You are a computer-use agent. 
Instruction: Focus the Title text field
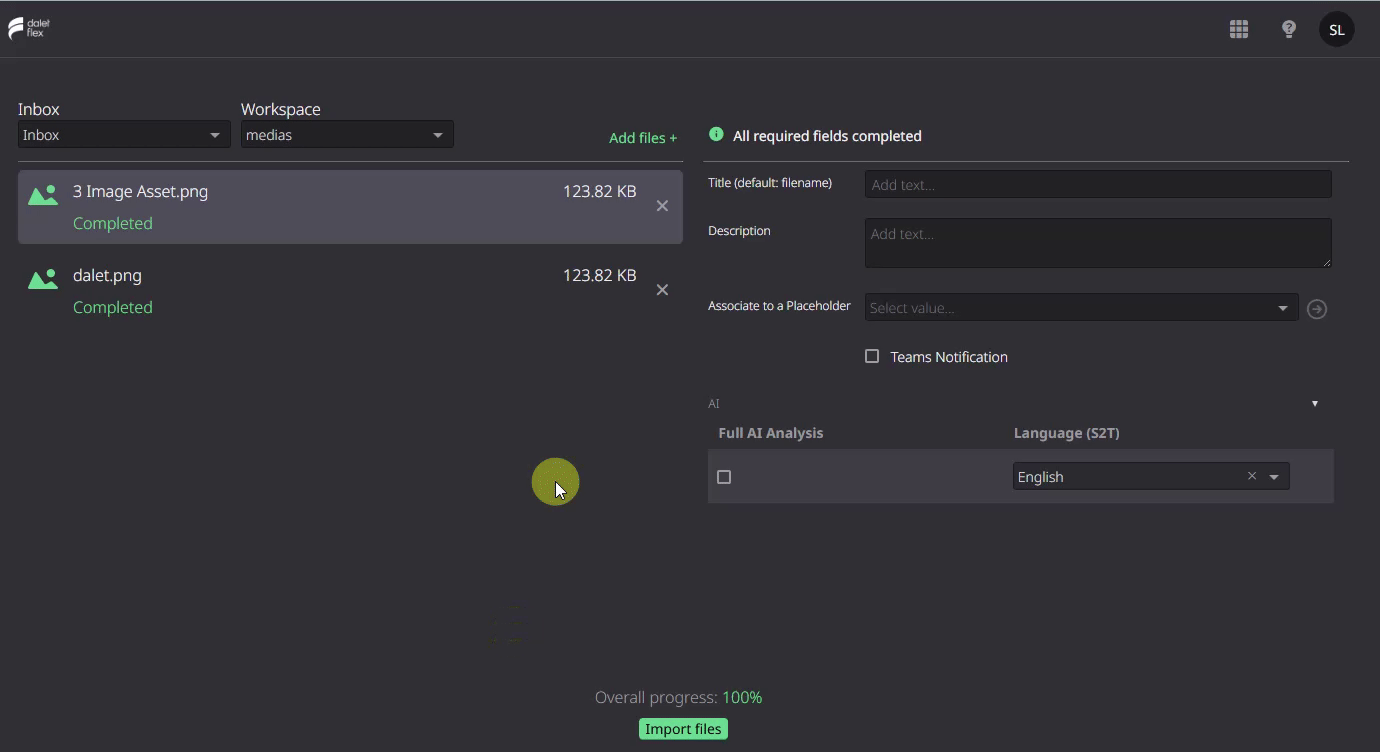(1098, 184)
